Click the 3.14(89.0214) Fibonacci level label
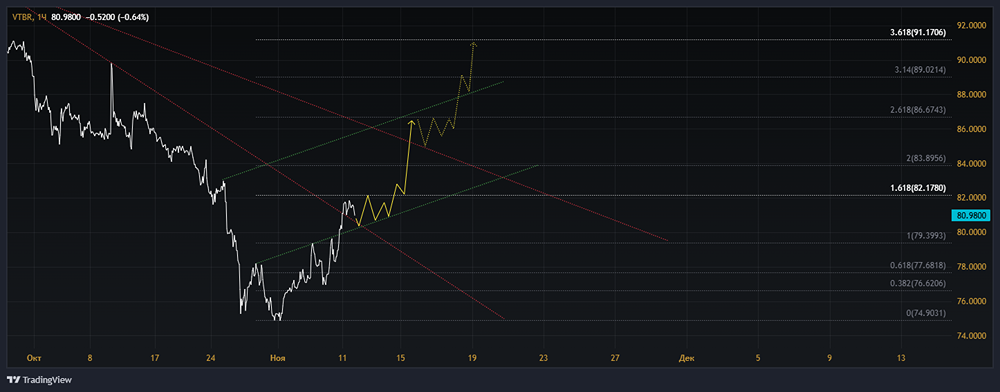The height and width of the screenshot is (392, 1000). (x=920, y=69)
